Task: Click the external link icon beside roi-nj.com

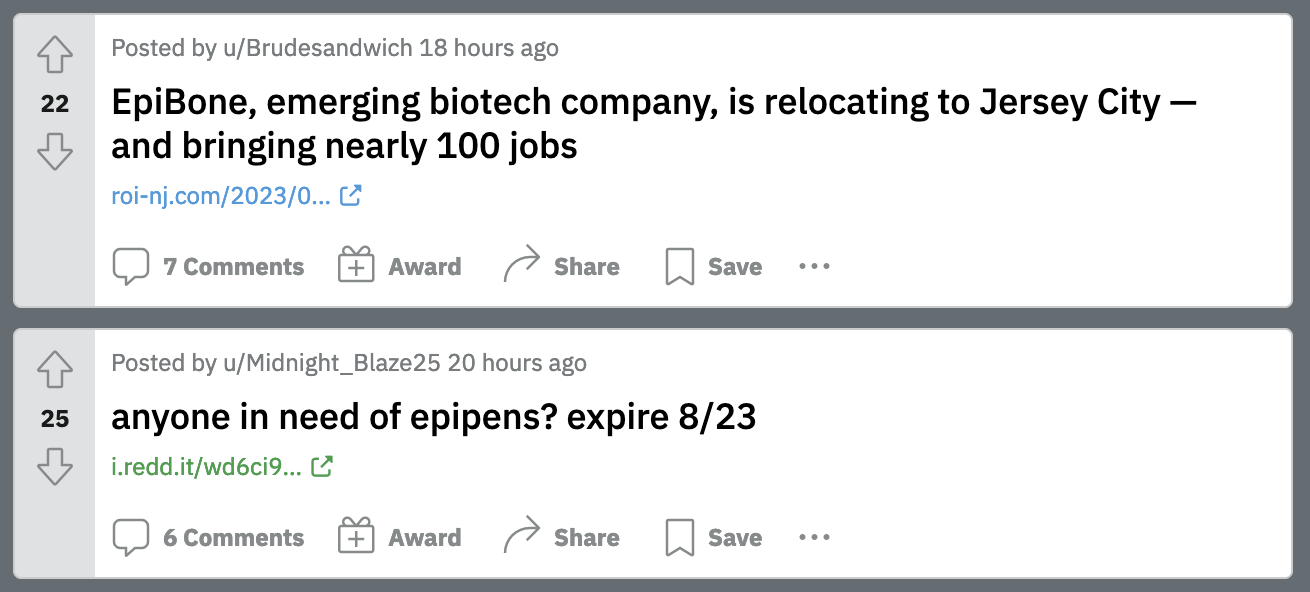Action: pos(350,196)
